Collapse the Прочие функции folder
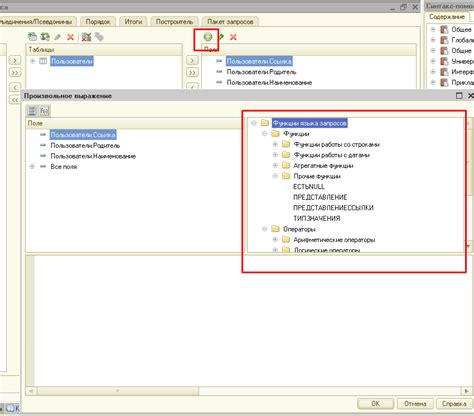 [275, 176]
